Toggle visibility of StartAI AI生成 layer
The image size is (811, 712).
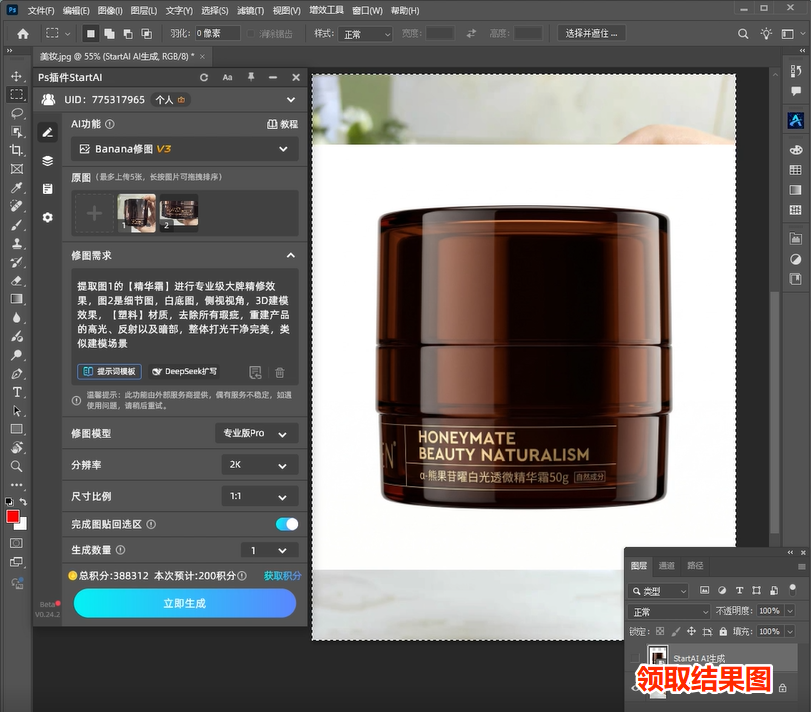tap(635, 658)
